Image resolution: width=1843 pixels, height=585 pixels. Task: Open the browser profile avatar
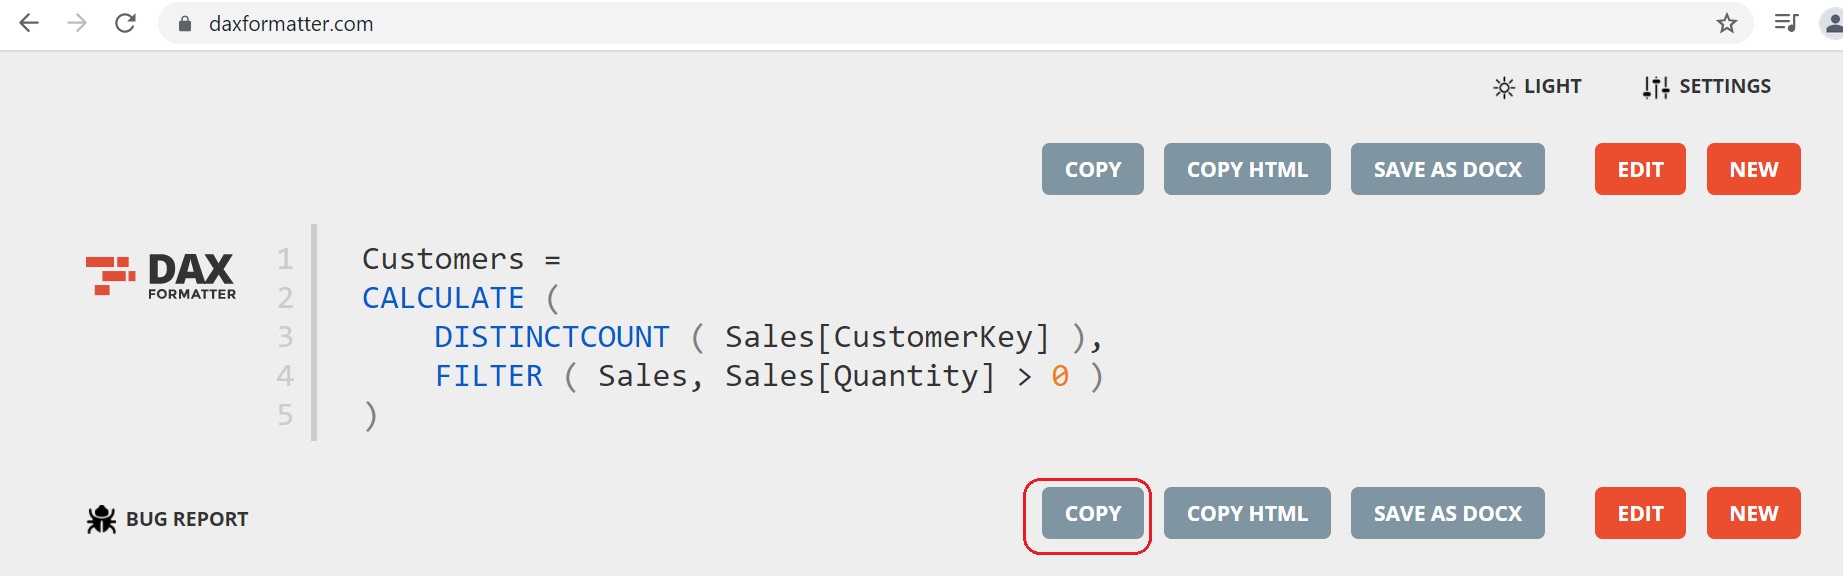[x=1833, y=23]
